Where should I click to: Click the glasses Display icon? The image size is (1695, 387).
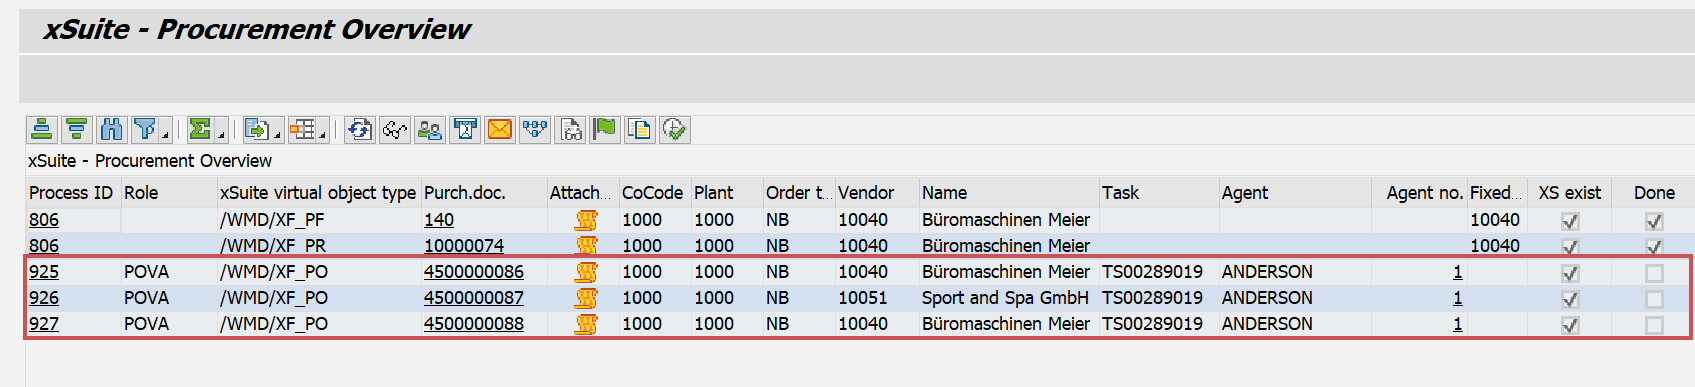coord(395,129)
